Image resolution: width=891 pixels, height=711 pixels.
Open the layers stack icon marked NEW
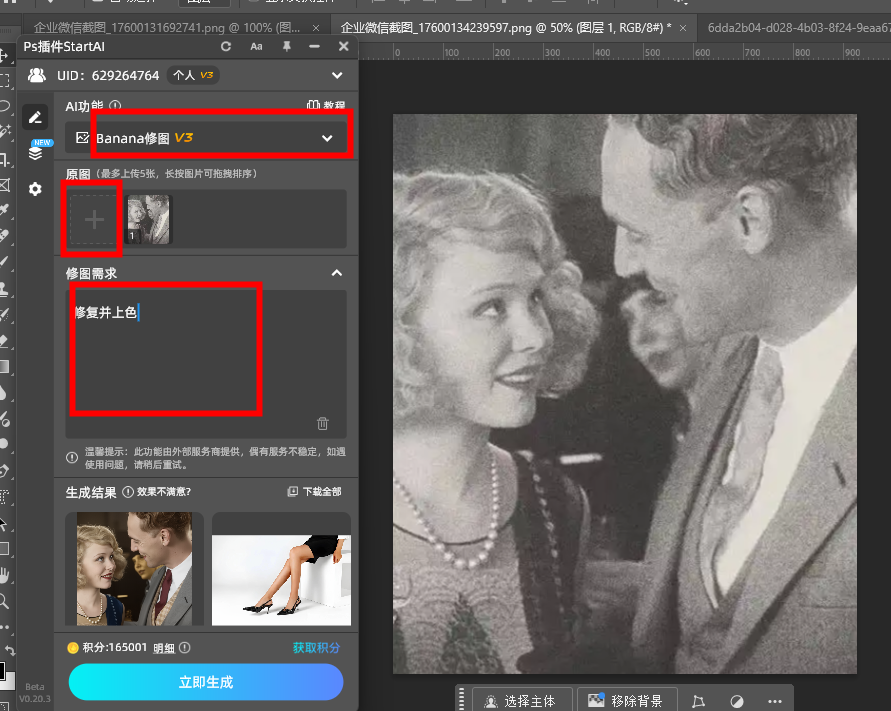coord(35,152)
